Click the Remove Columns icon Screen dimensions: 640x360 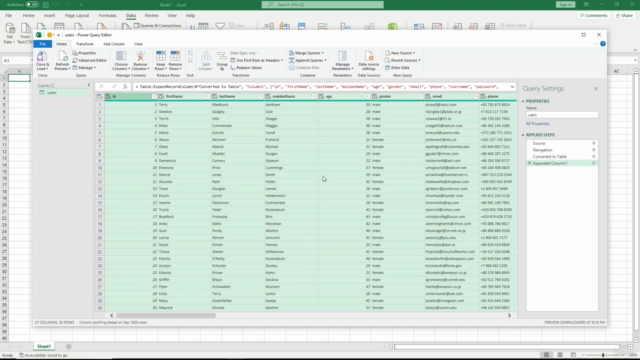(x=140, y=56)
